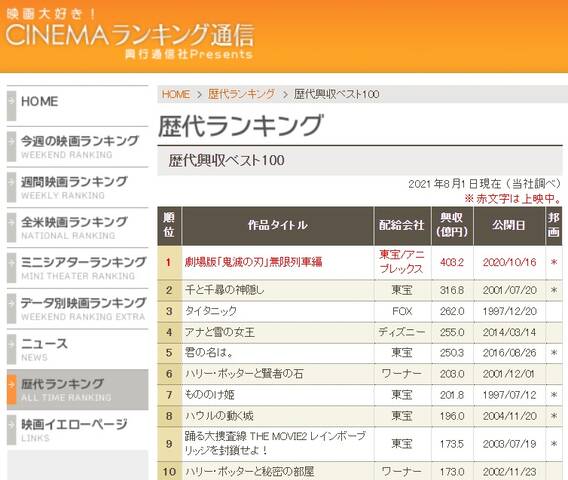The height and width of the screenshot is (480, 568).
Task: Click rank number 10 cell
Action: 169,471
